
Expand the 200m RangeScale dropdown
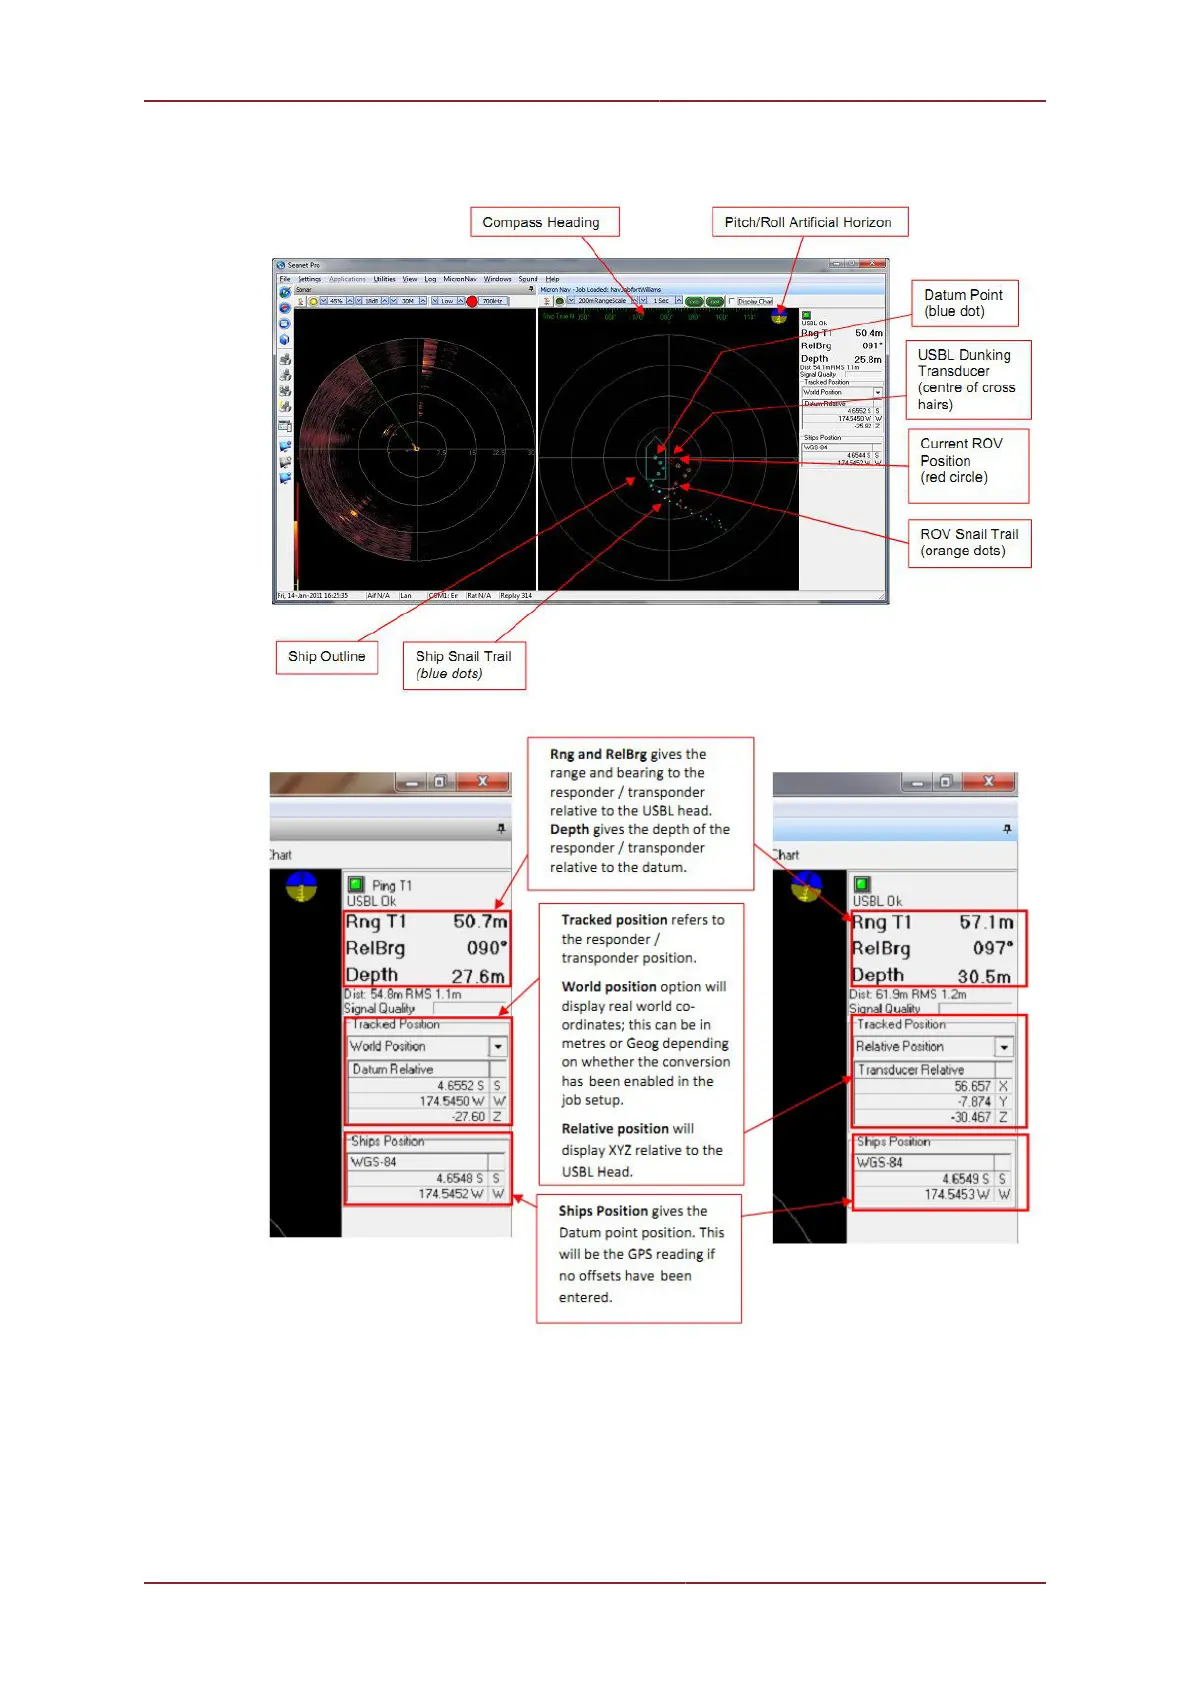(x=635, y=301)
